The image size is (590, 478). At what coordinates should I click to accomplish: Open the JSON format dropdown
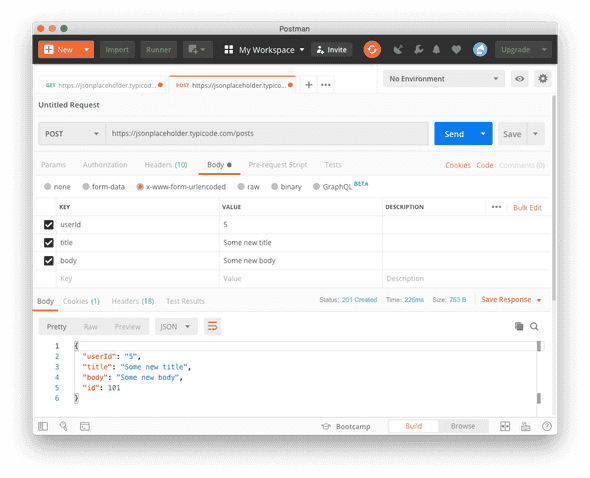pyautogui.click(x=176, y=326)
